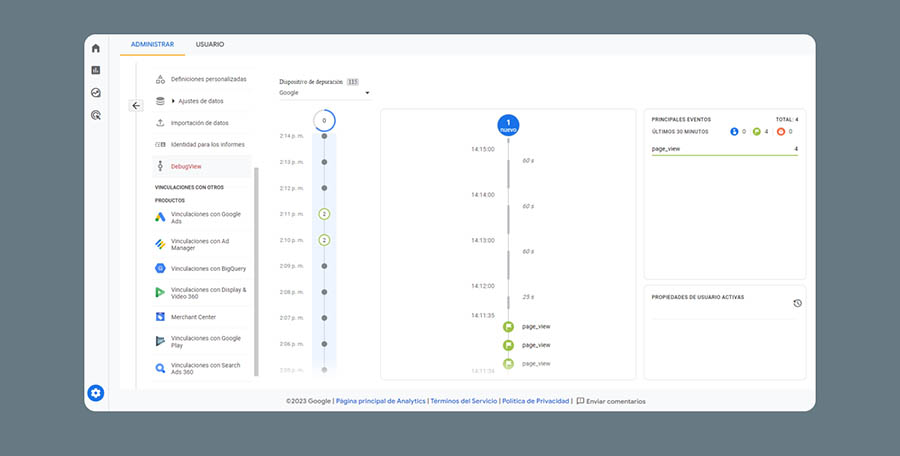Select the ADMINISTRAR tab
Image resolution: width=900 pixels, height=456 pixels.
pyautogui.click(x=152, y=45)
